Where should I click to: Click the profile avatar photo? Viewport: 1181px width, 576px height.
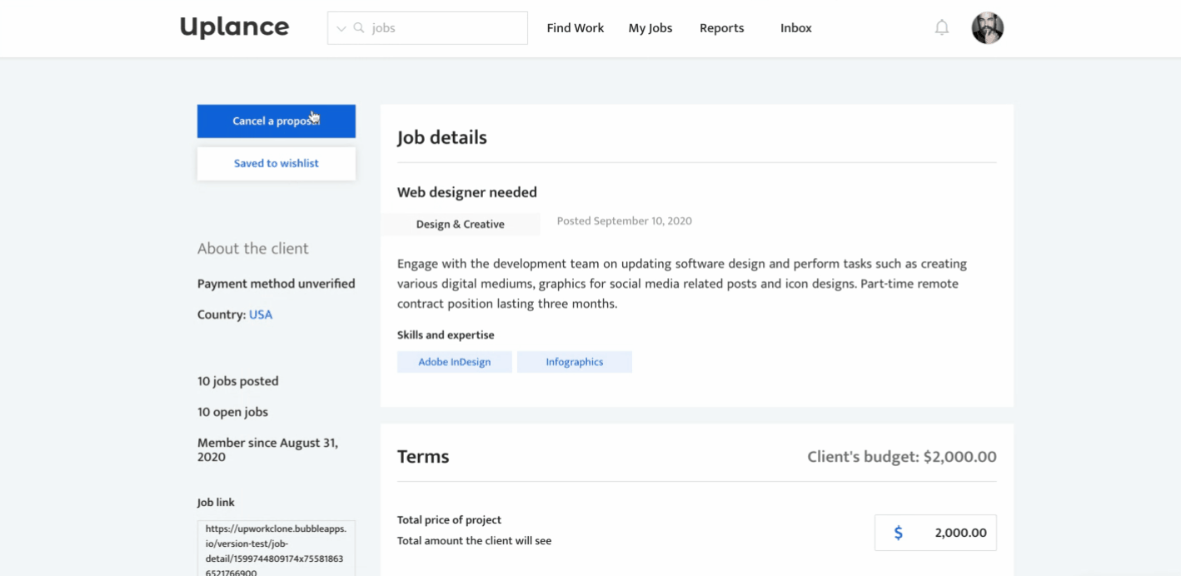pyautogui.click(x=987, y=28)
